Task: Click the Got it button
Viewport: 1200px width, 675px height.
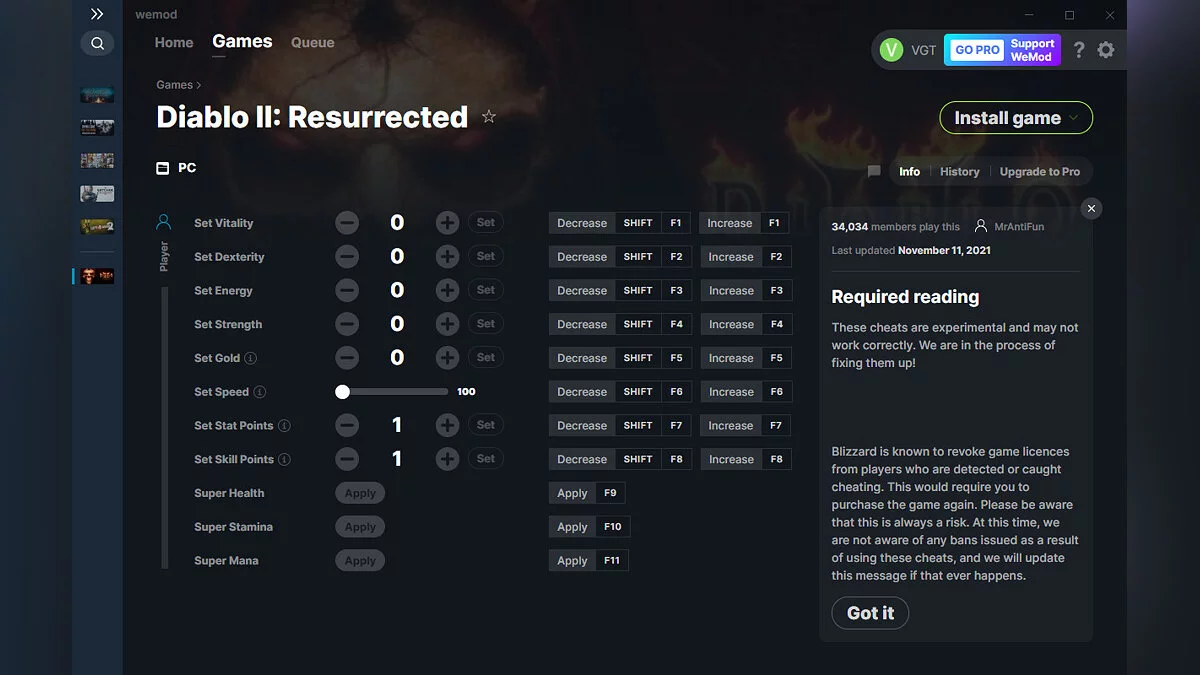Action: 869,613
